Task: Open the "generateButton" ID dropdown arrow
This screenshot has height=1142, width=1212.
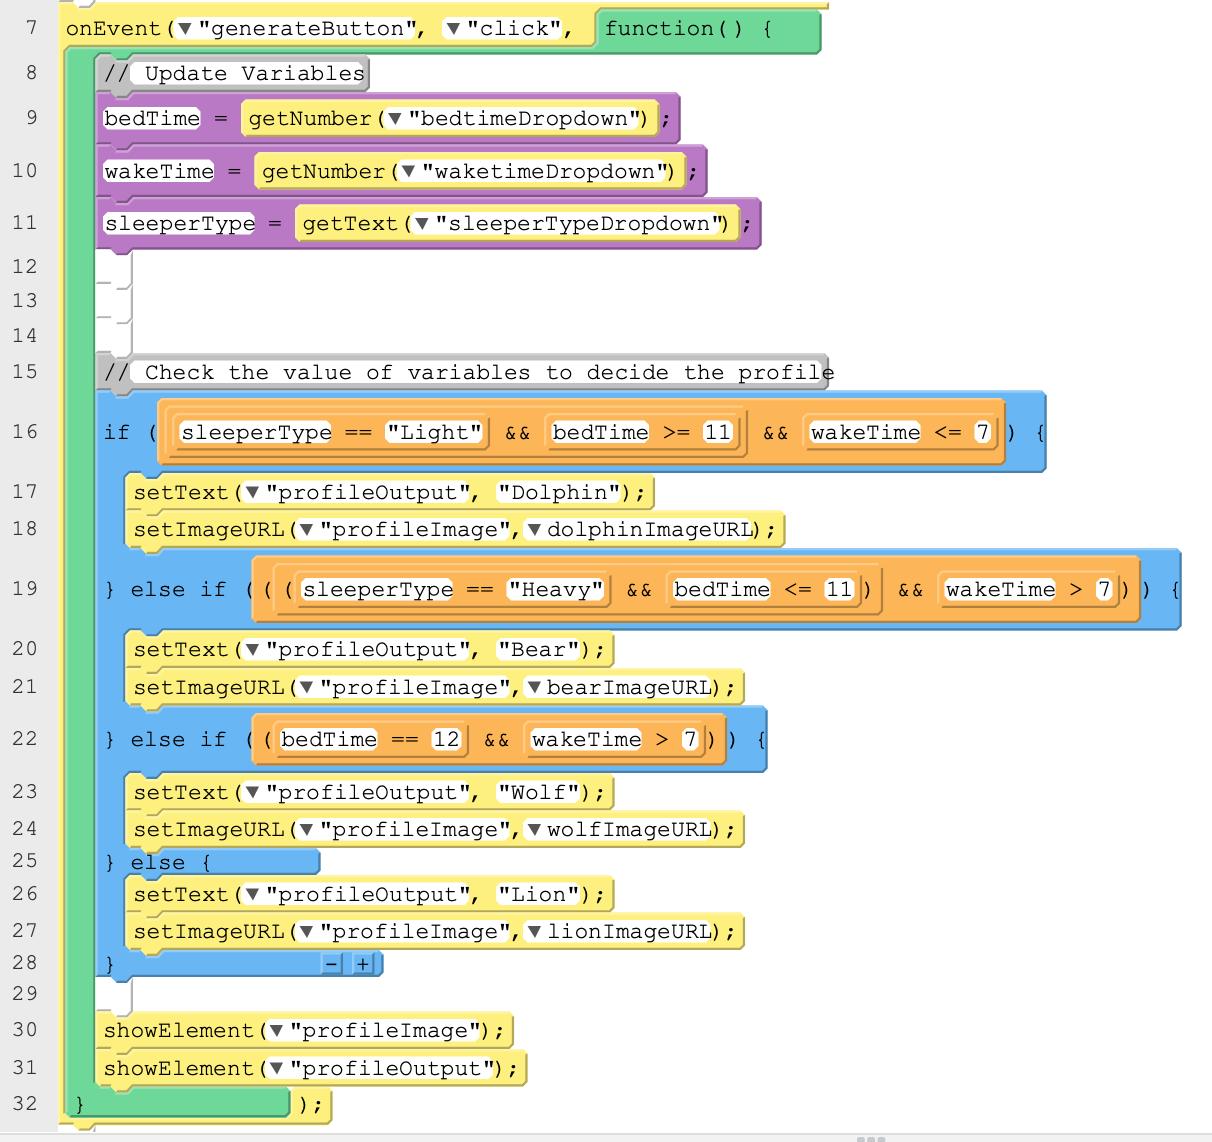Action: [185, 29]
